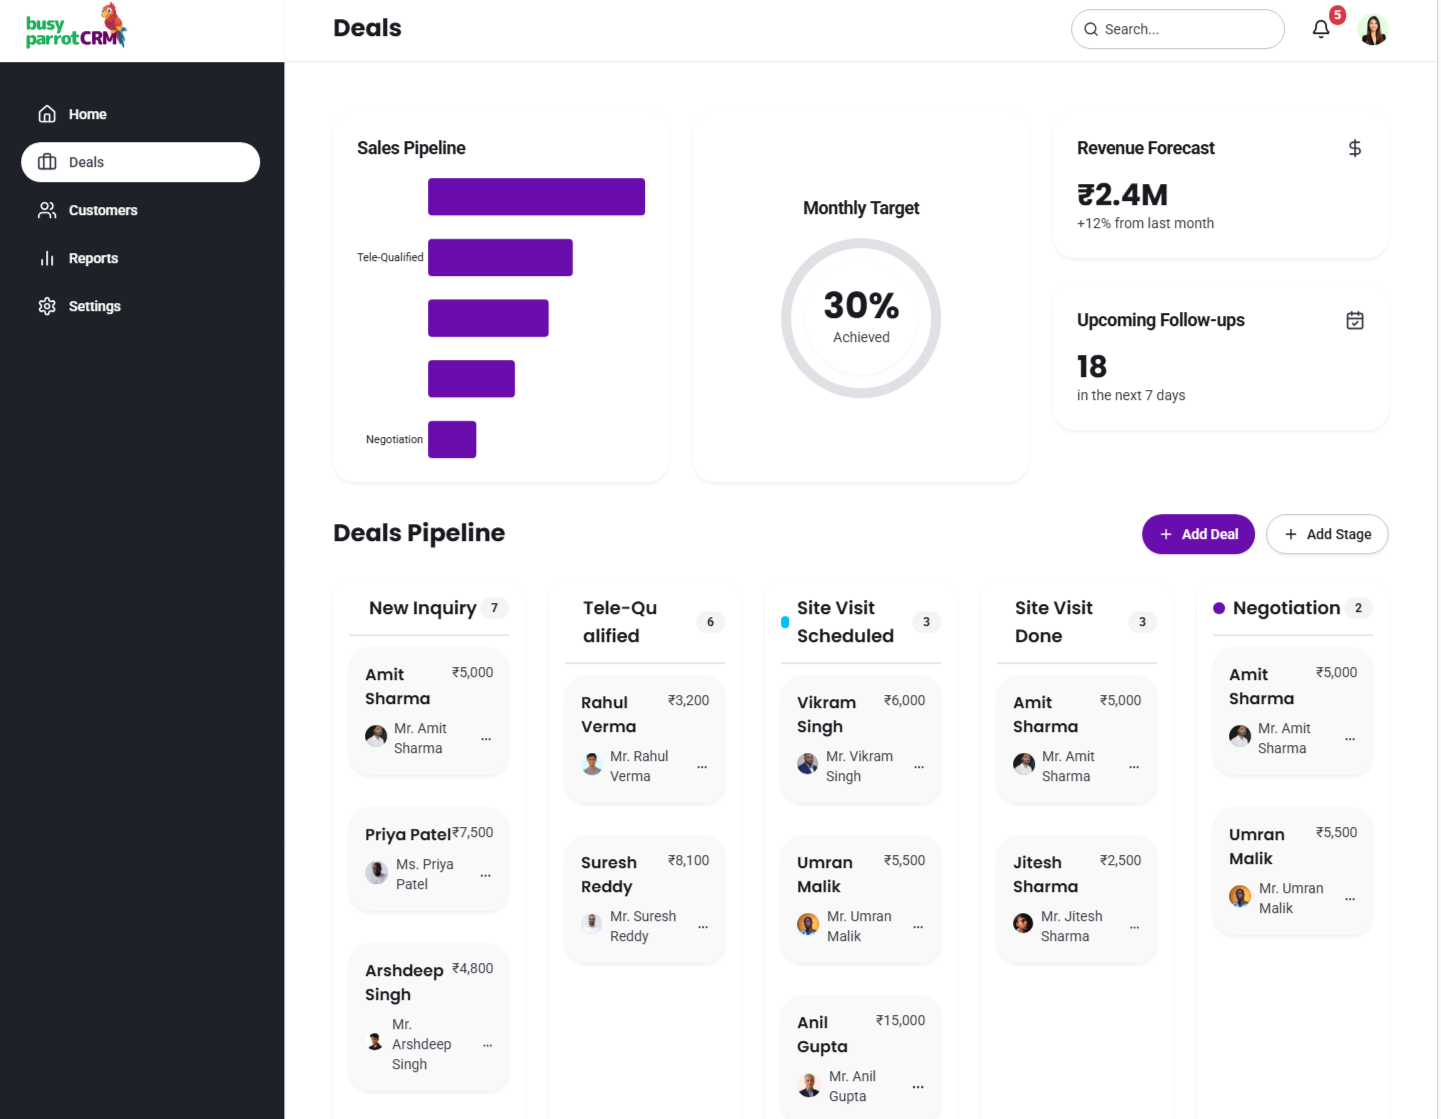Viewport: 1441px width, 1119px height.
Task: Click the Settings gear icon
Action: 47,306
